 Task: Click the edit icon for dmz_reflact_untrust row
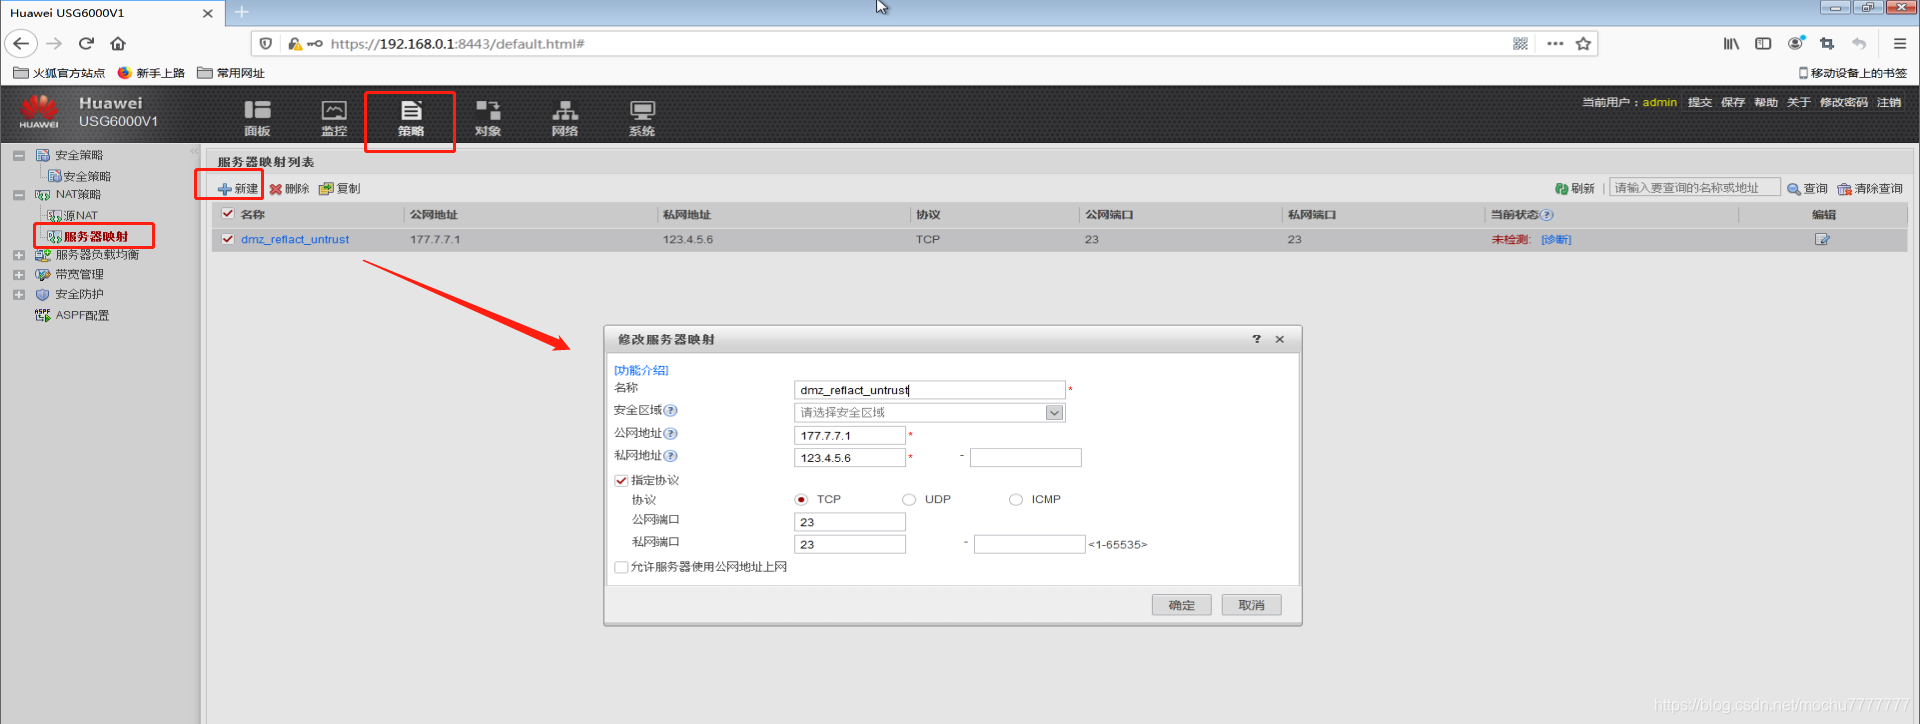(x=1822, y=239)
